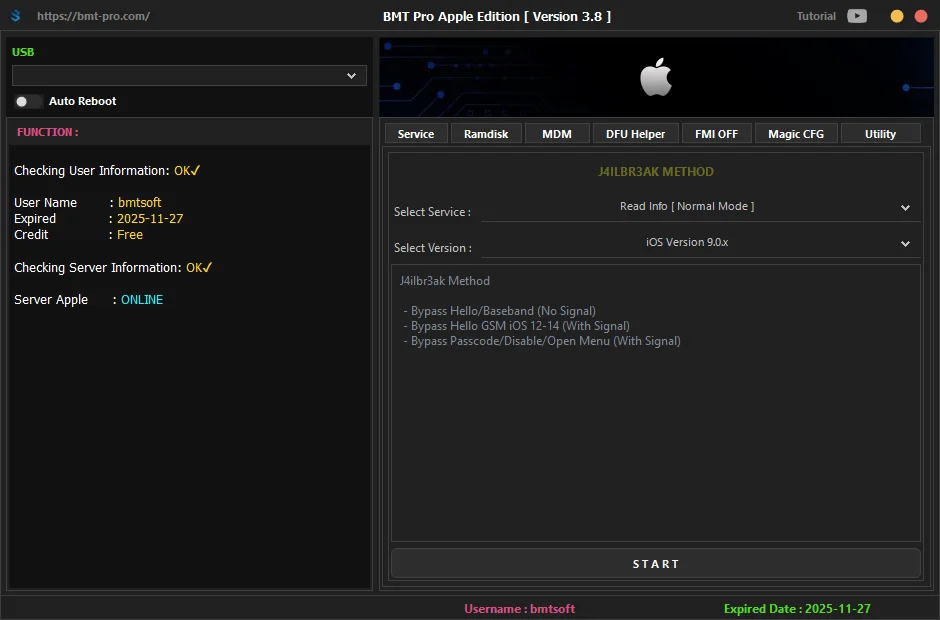The height and width of the screenshot is (620, 940).
Task: Select the FMI OFF tab
Action: [716, 134]
